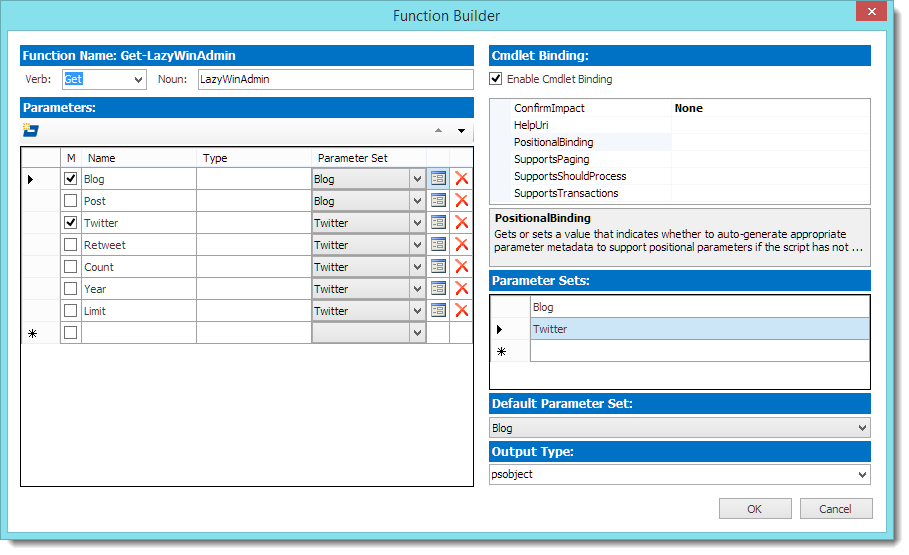The width and height of the screenshot is (909, 555).
Task: Open attributes editor for Blog parameter
Action: (x=438, y=179)
